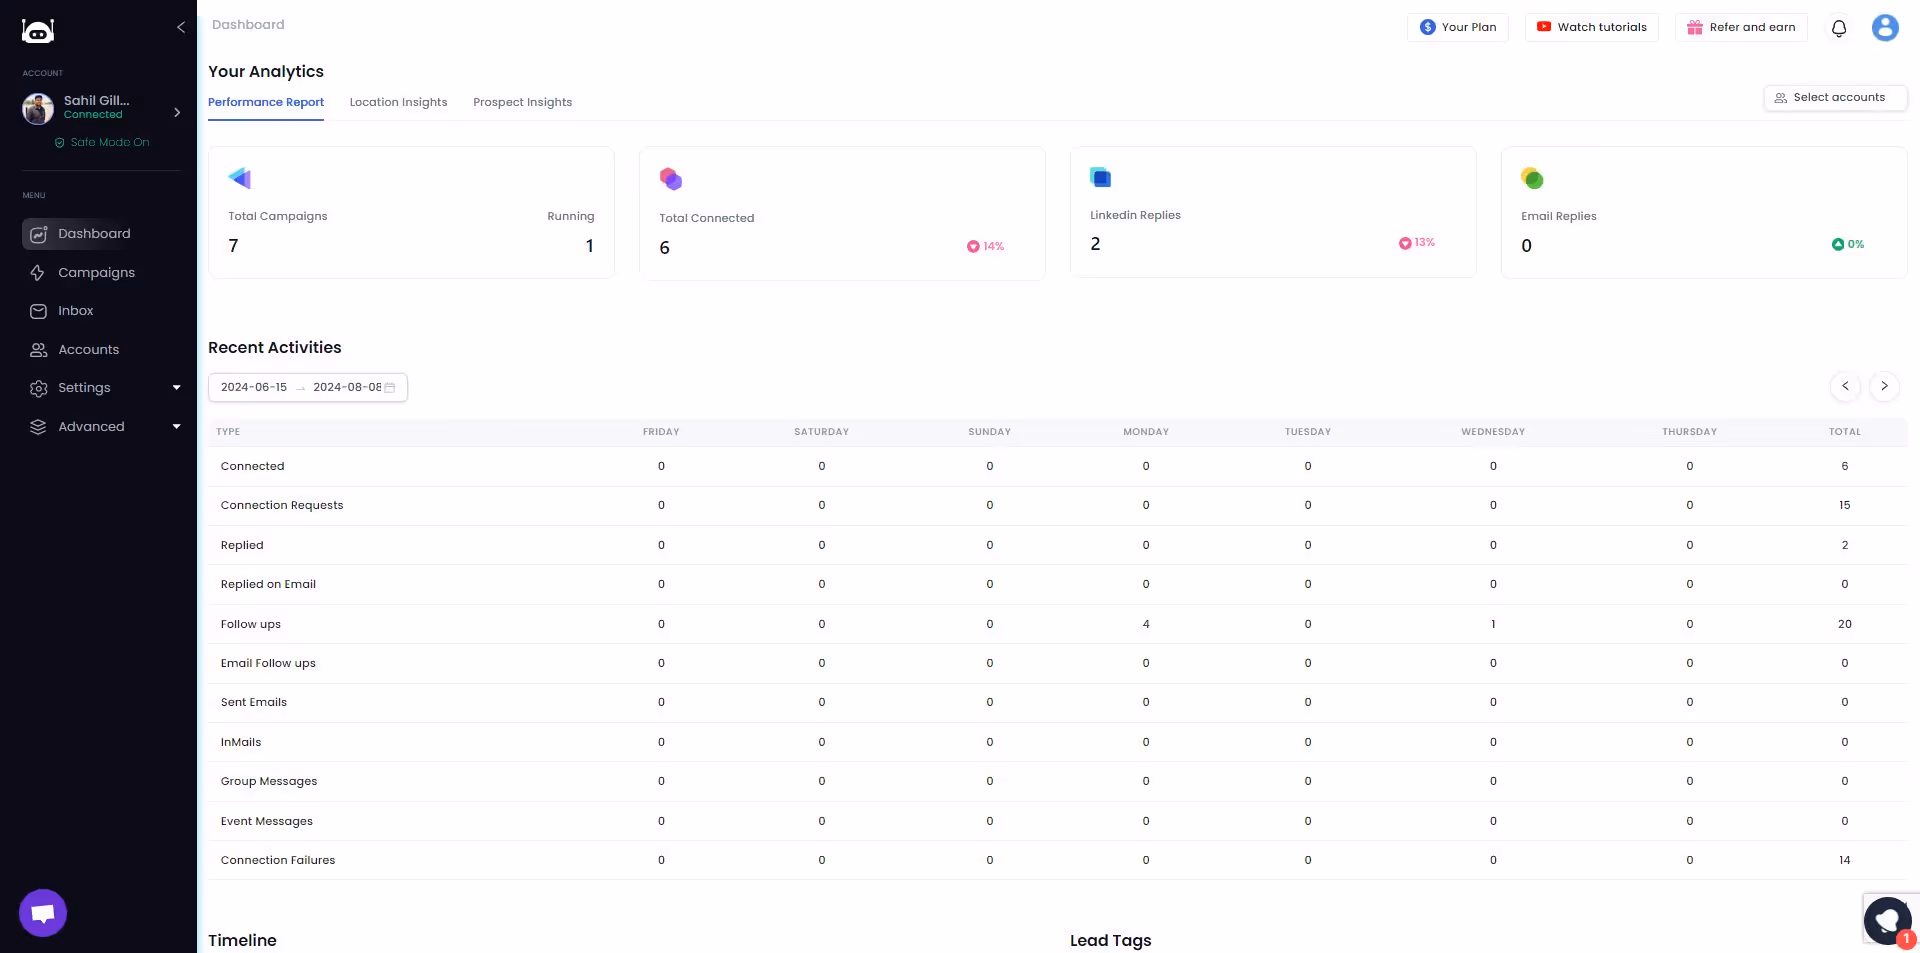Screen dimensions: 1920x953
Task: Click the Email Replies card icon
Action: pos(1532,178)
